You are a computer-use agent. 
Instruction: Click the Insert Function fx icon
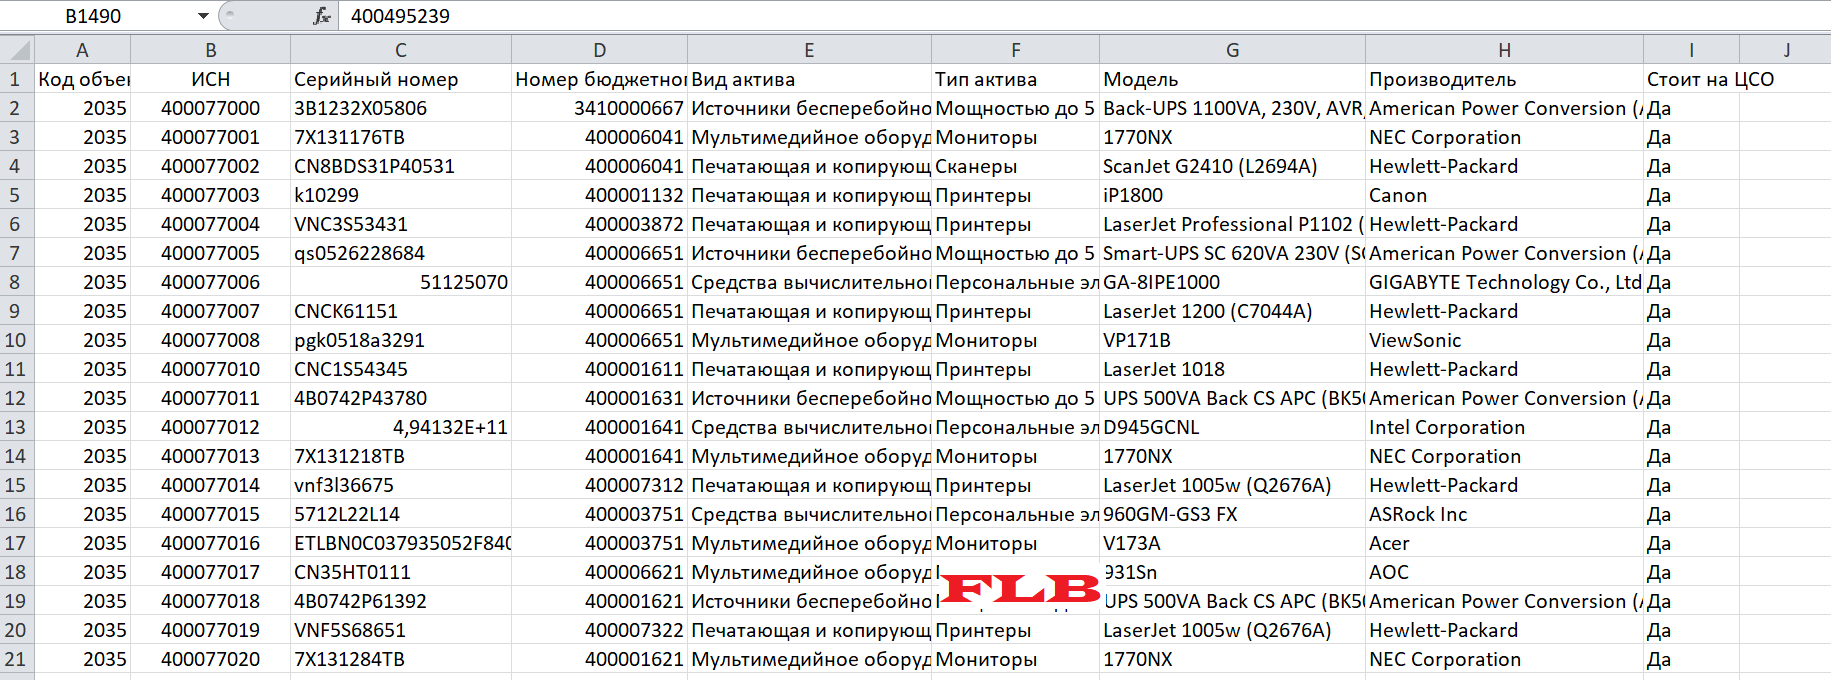coord(322,16)
